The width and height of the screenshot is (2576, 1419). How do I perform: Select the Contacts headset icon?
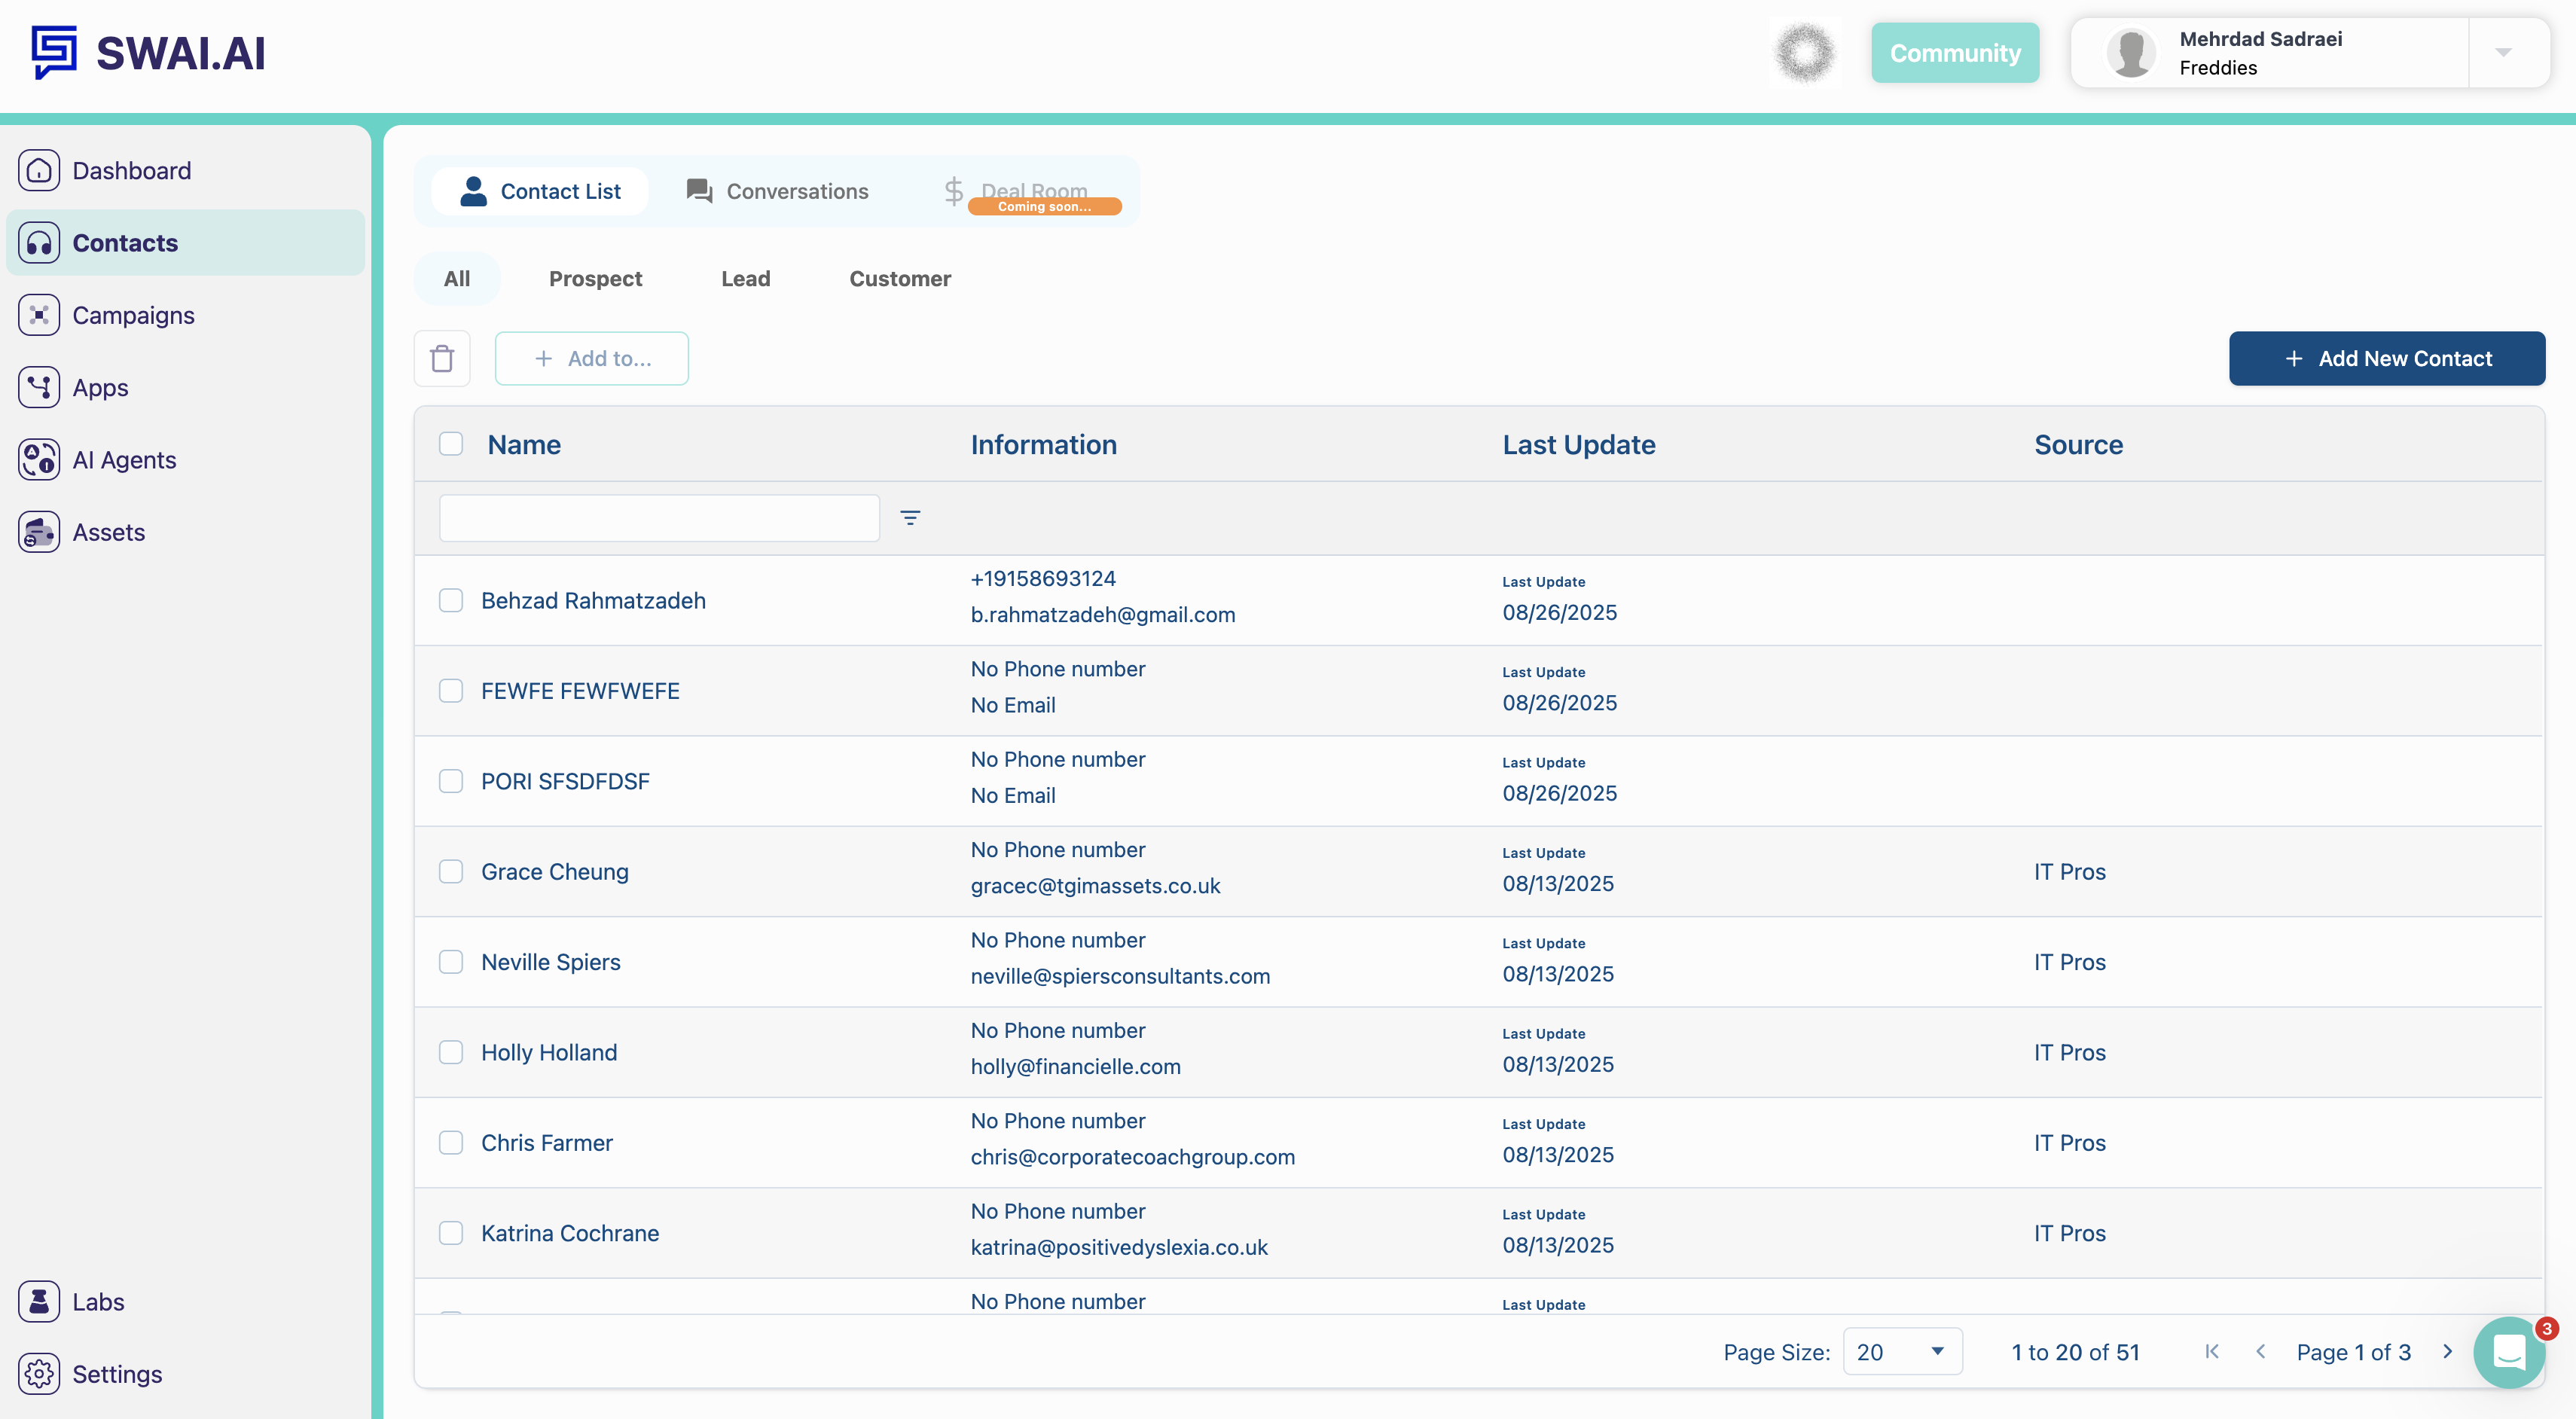(x=39, y=243)
